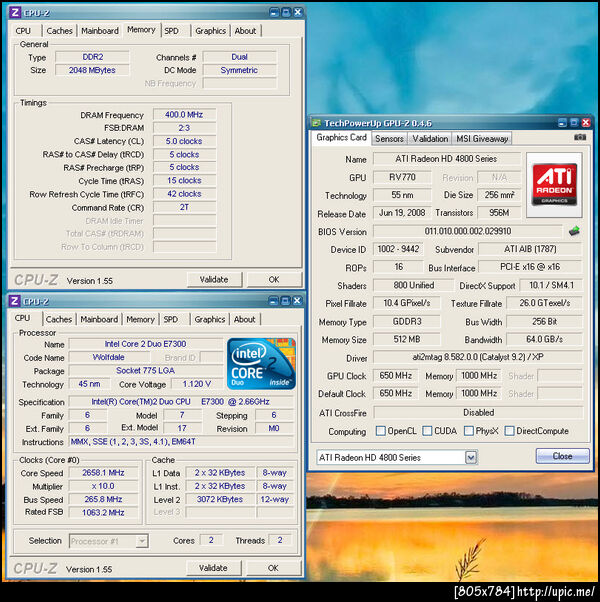
Task: Maximize the top CPU-Z window
Action: 286,13
